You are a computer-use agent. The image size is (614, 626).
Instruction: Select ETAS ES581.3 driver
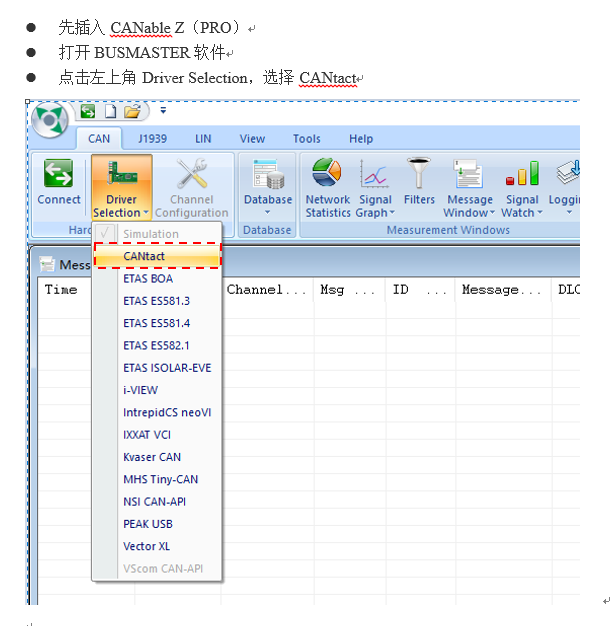(157, 301)
